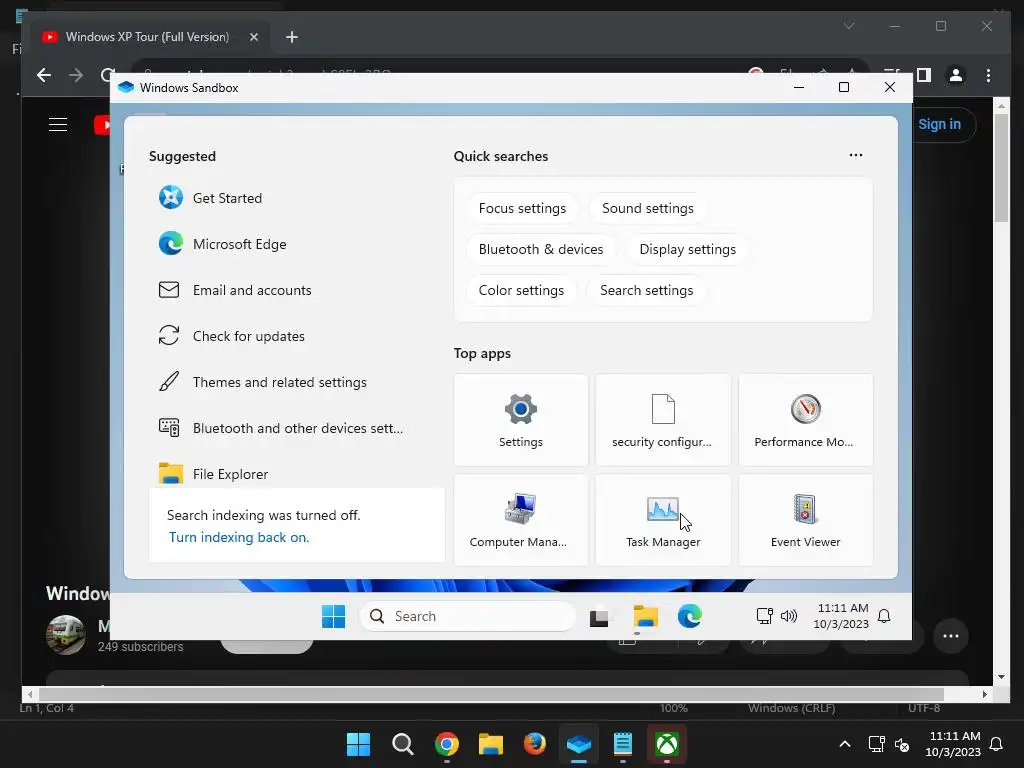Open Performance Monitor tile

pyautogui.click(x=805, y=420)
